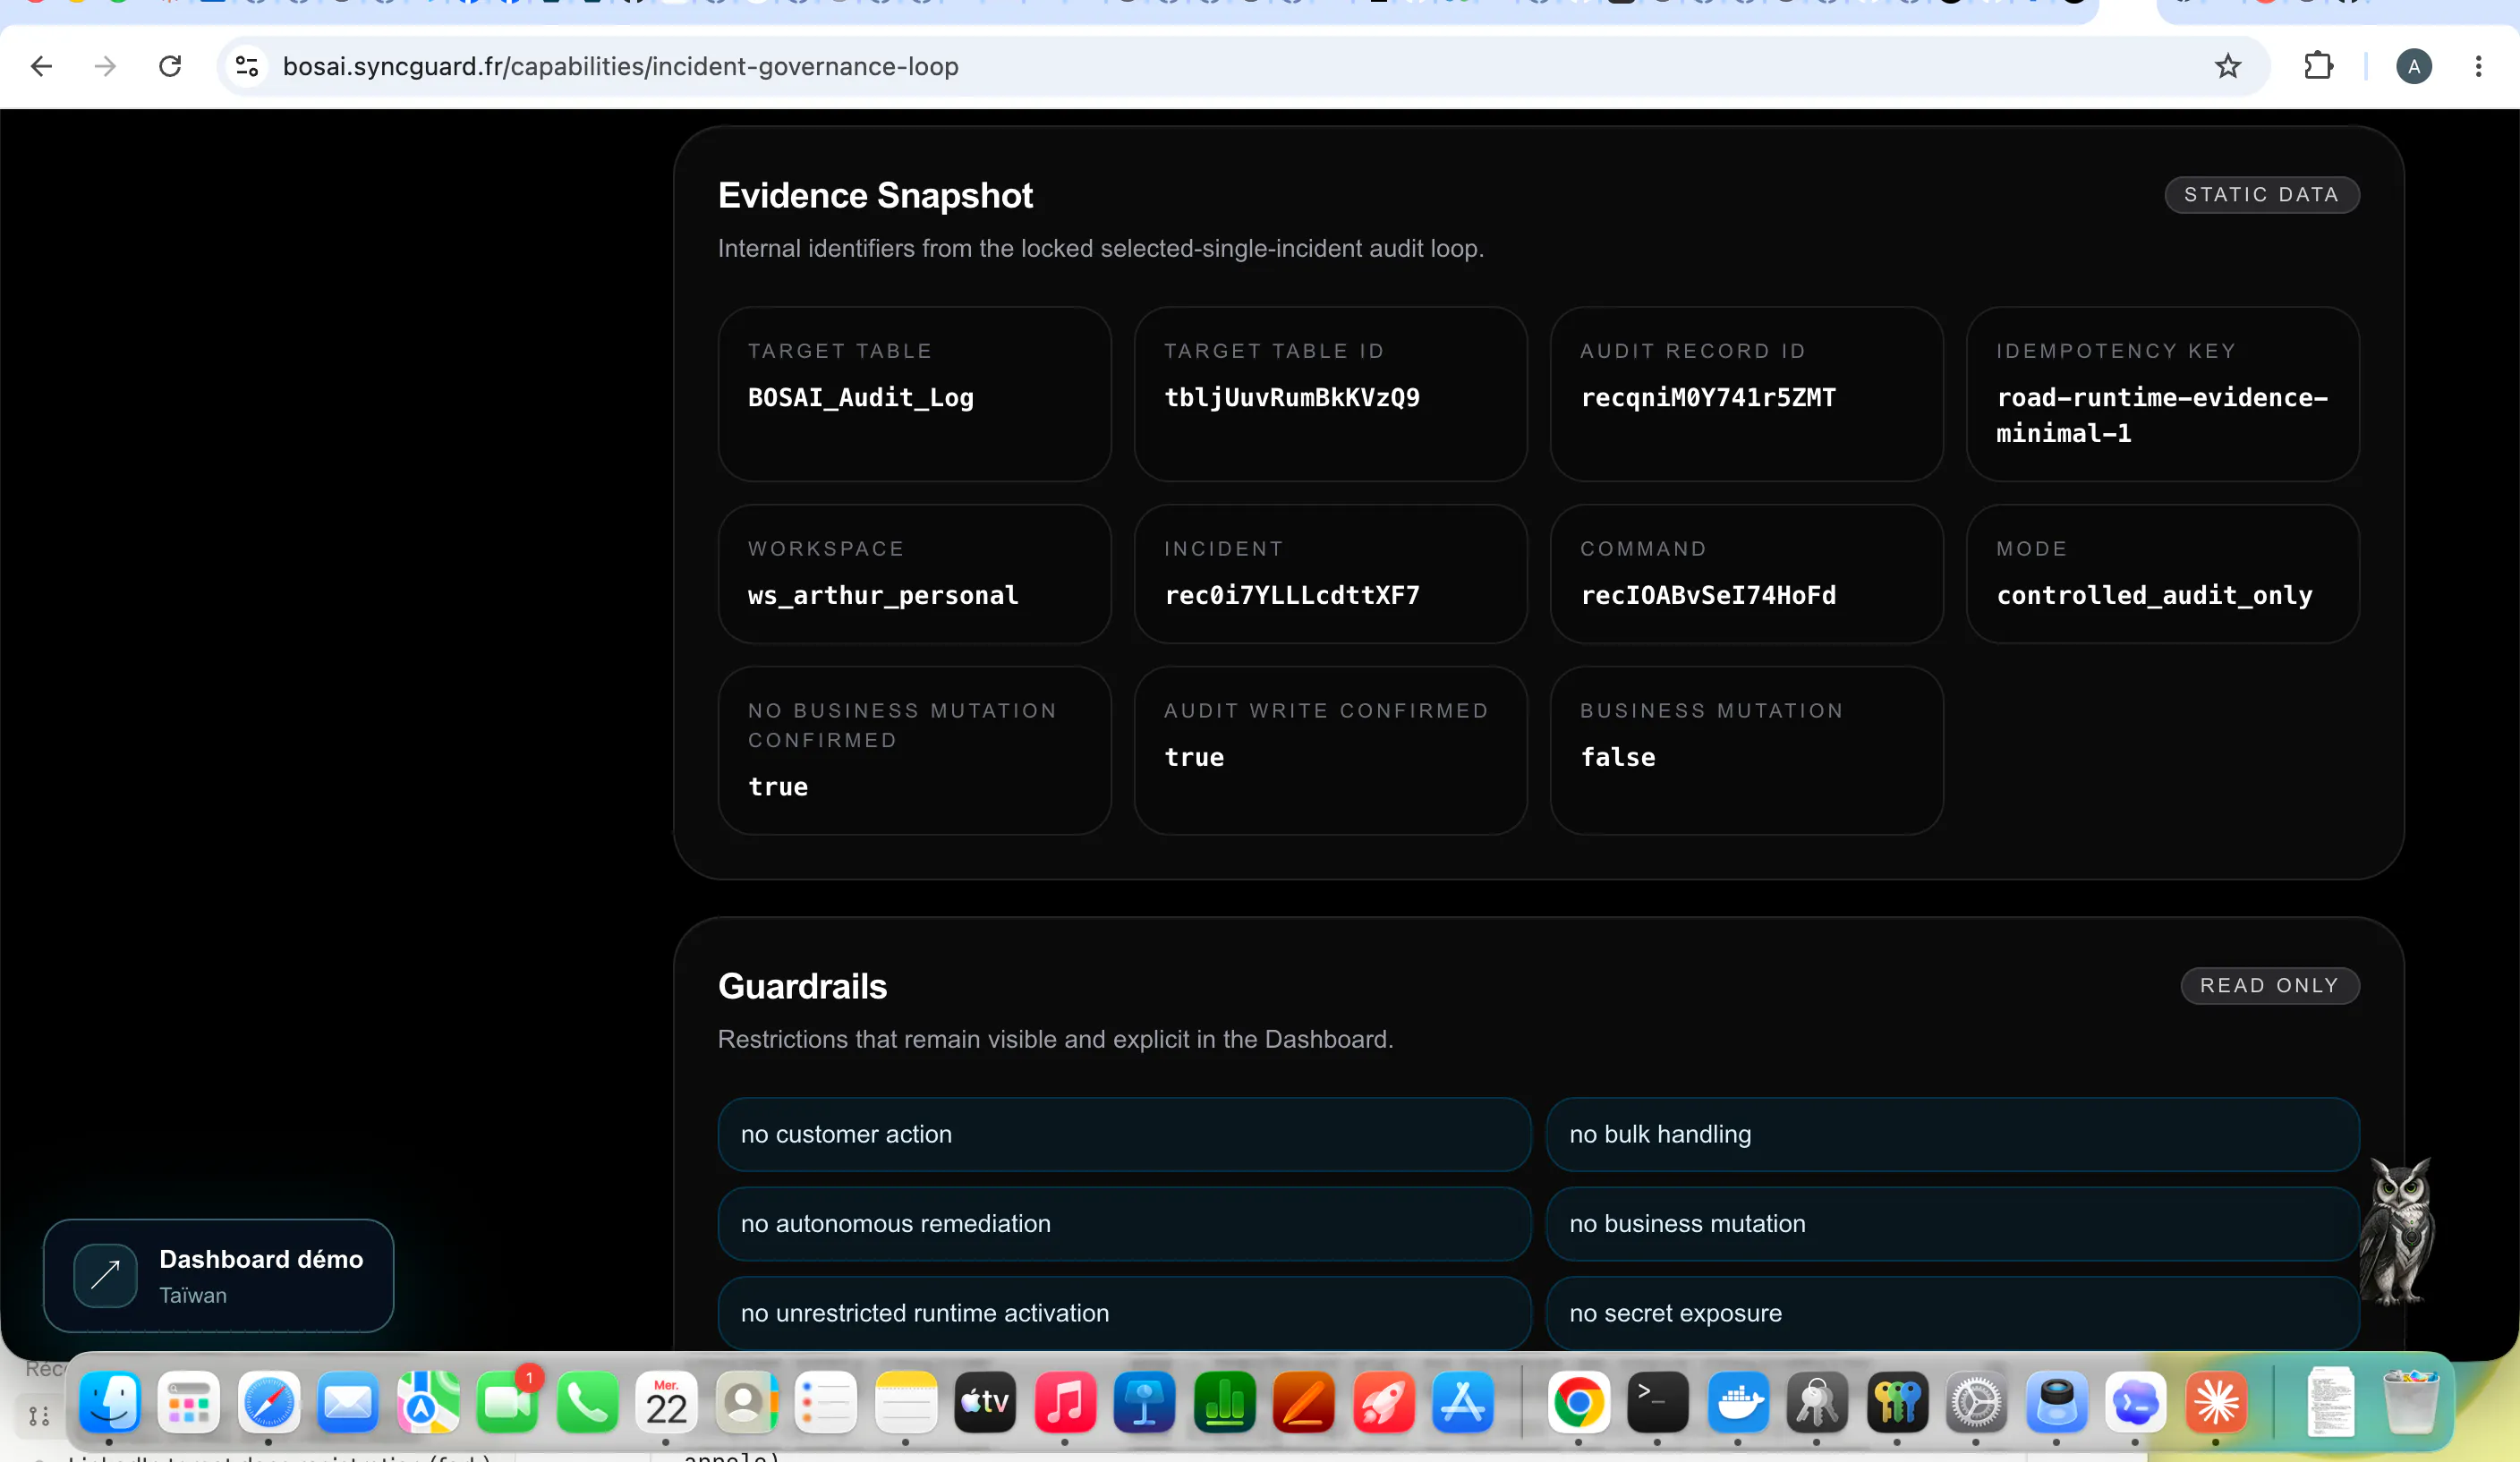Viewport: 2520px width, 1462px height.
Task: Open the Chrome three-dot menu
Action: pyautogui.click(x=2478, y=67)
